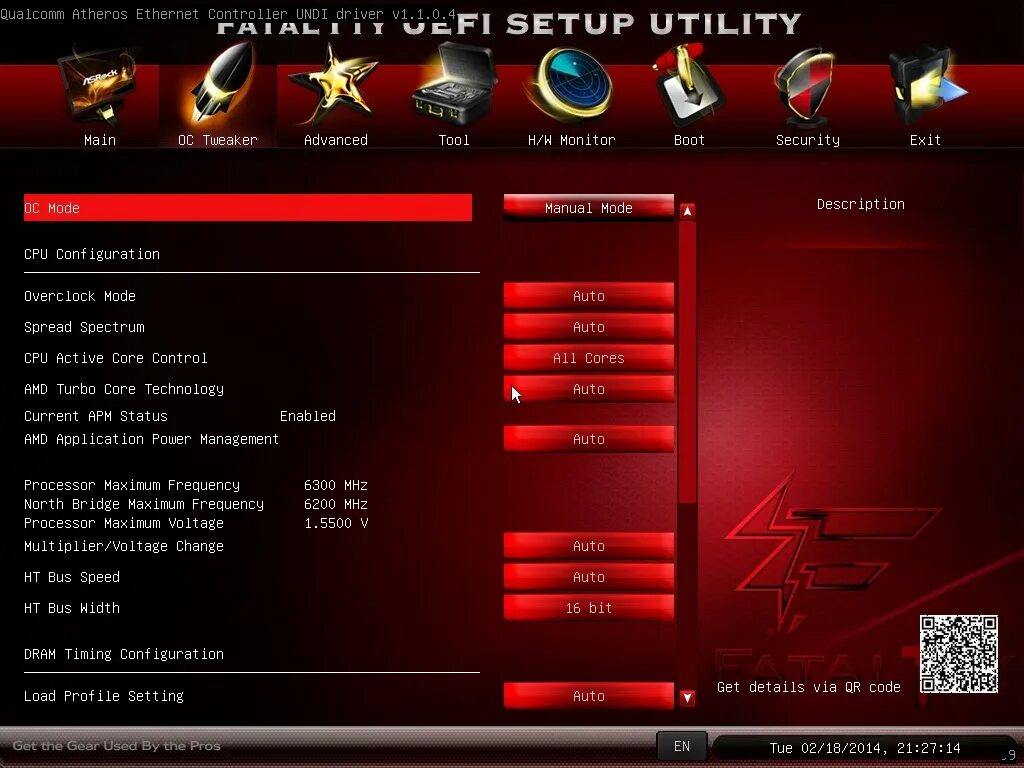Click the scroll down arrow
The height and width of the screenshot is (768, 1024).
pyautogui.click(x=687, y=697)
